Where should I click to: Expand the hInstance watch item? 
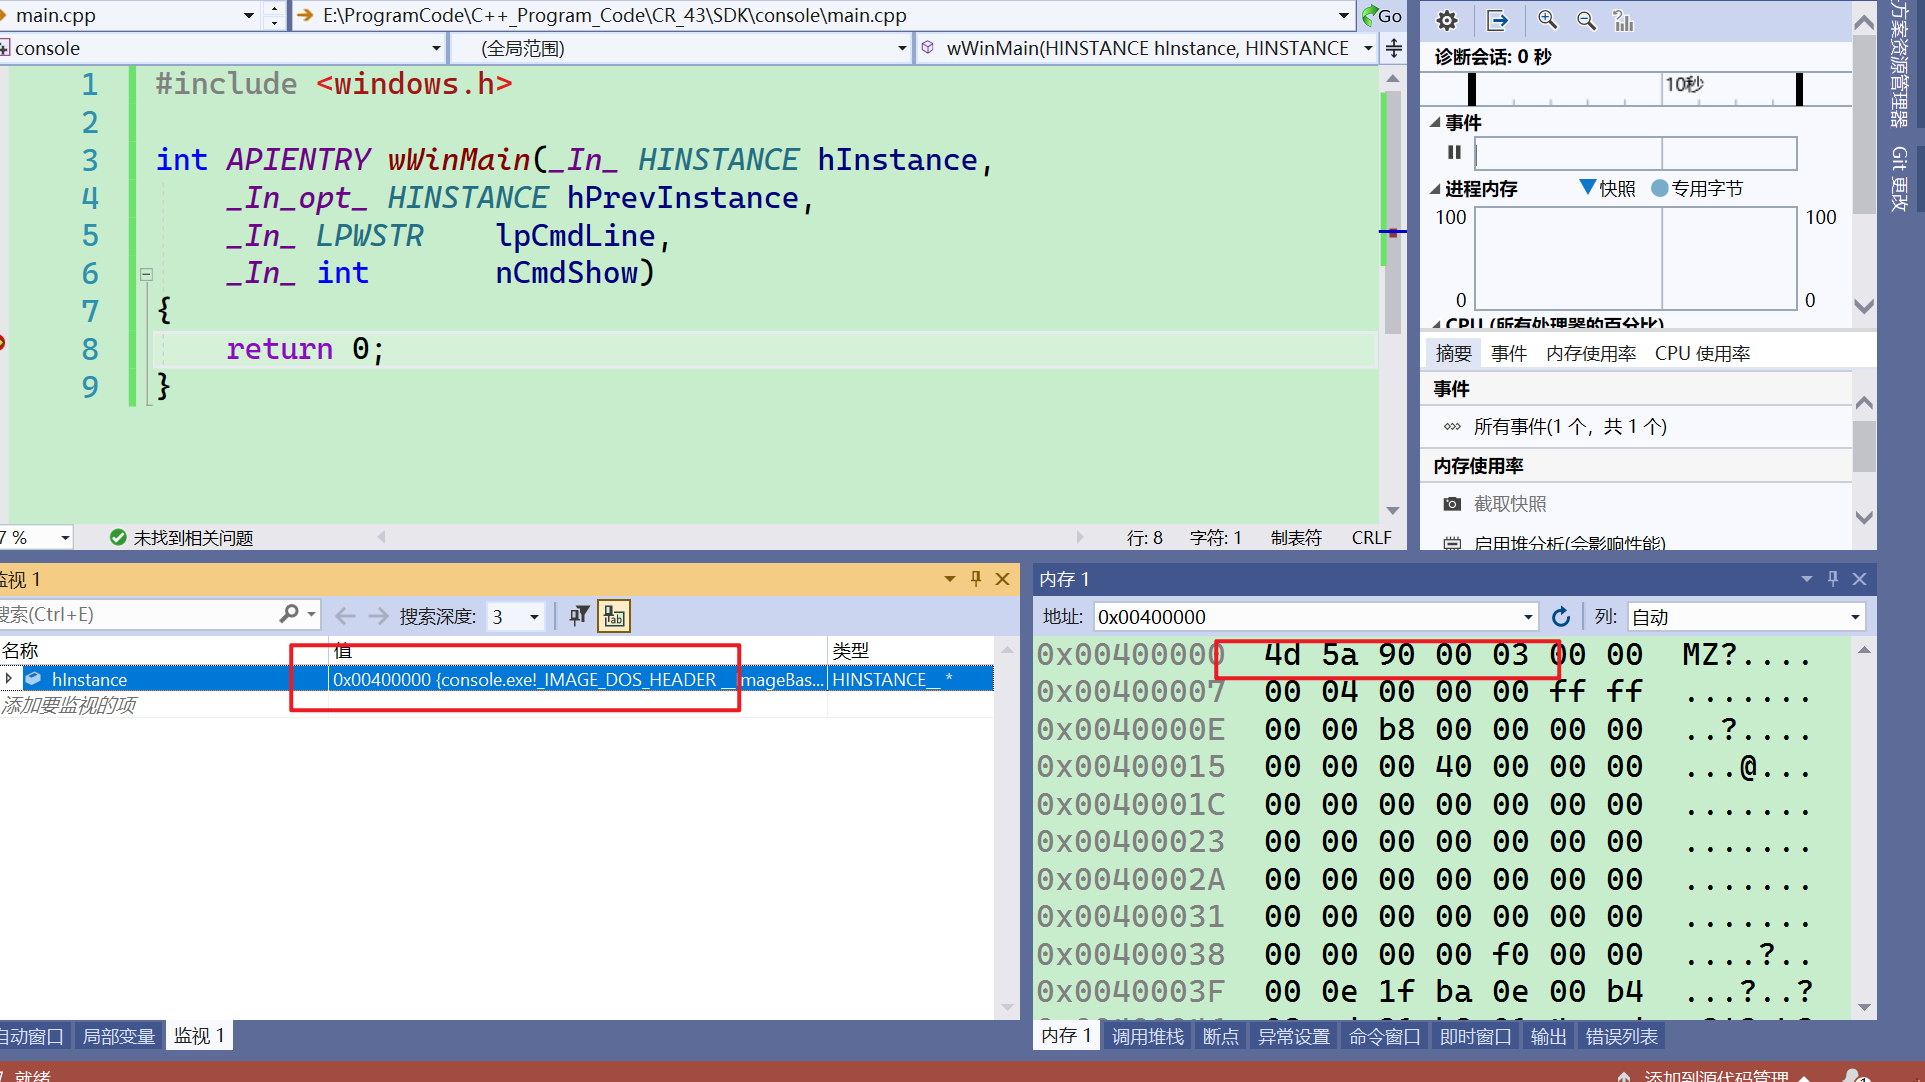pyautogui.click(x=9, y=679)
